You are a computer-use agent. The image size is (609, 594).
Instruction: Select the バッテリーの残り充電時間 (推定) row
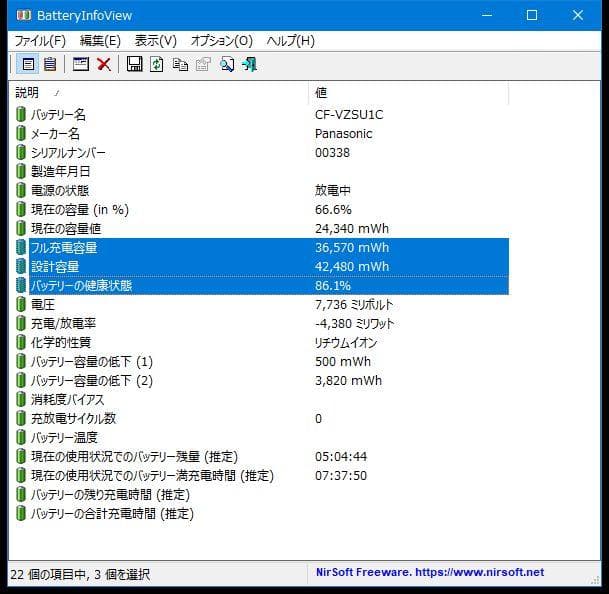click(x=263, y=495)
